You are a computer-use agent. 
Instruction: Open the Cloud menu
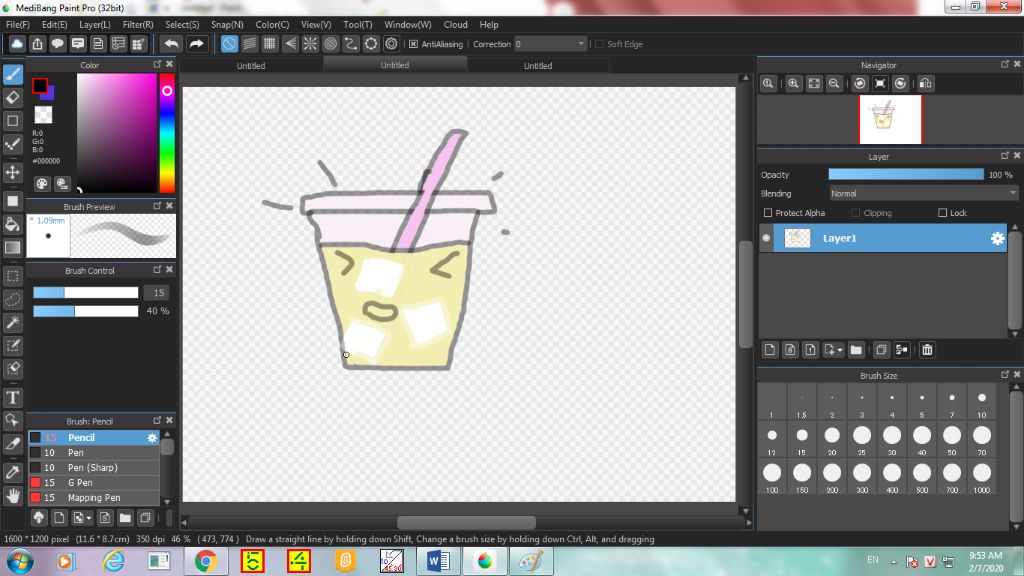coord(455,25)
